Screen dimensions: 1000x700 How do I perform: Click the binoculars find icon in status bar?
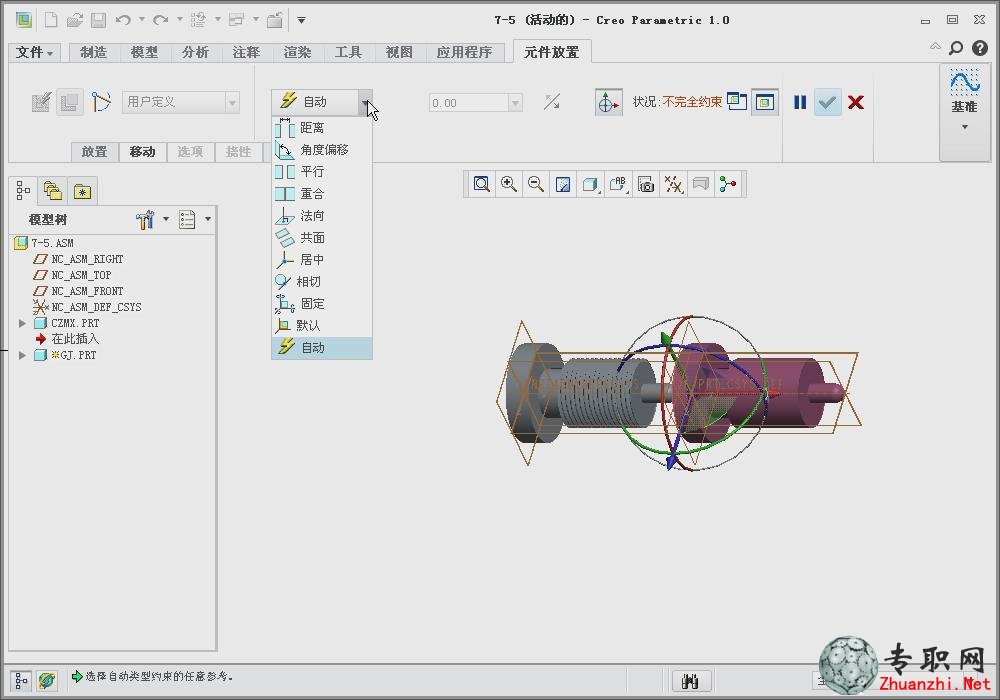tap(691, 681)
